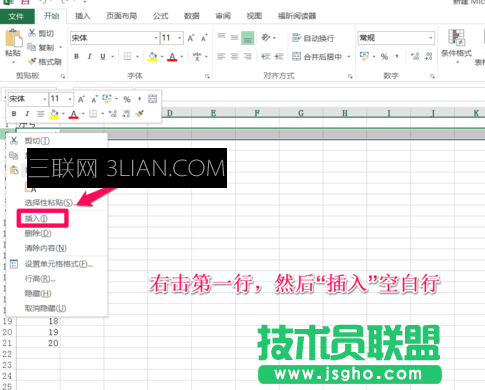Select the Format Painter (格式刷) in the ribbon

point(45,62)
